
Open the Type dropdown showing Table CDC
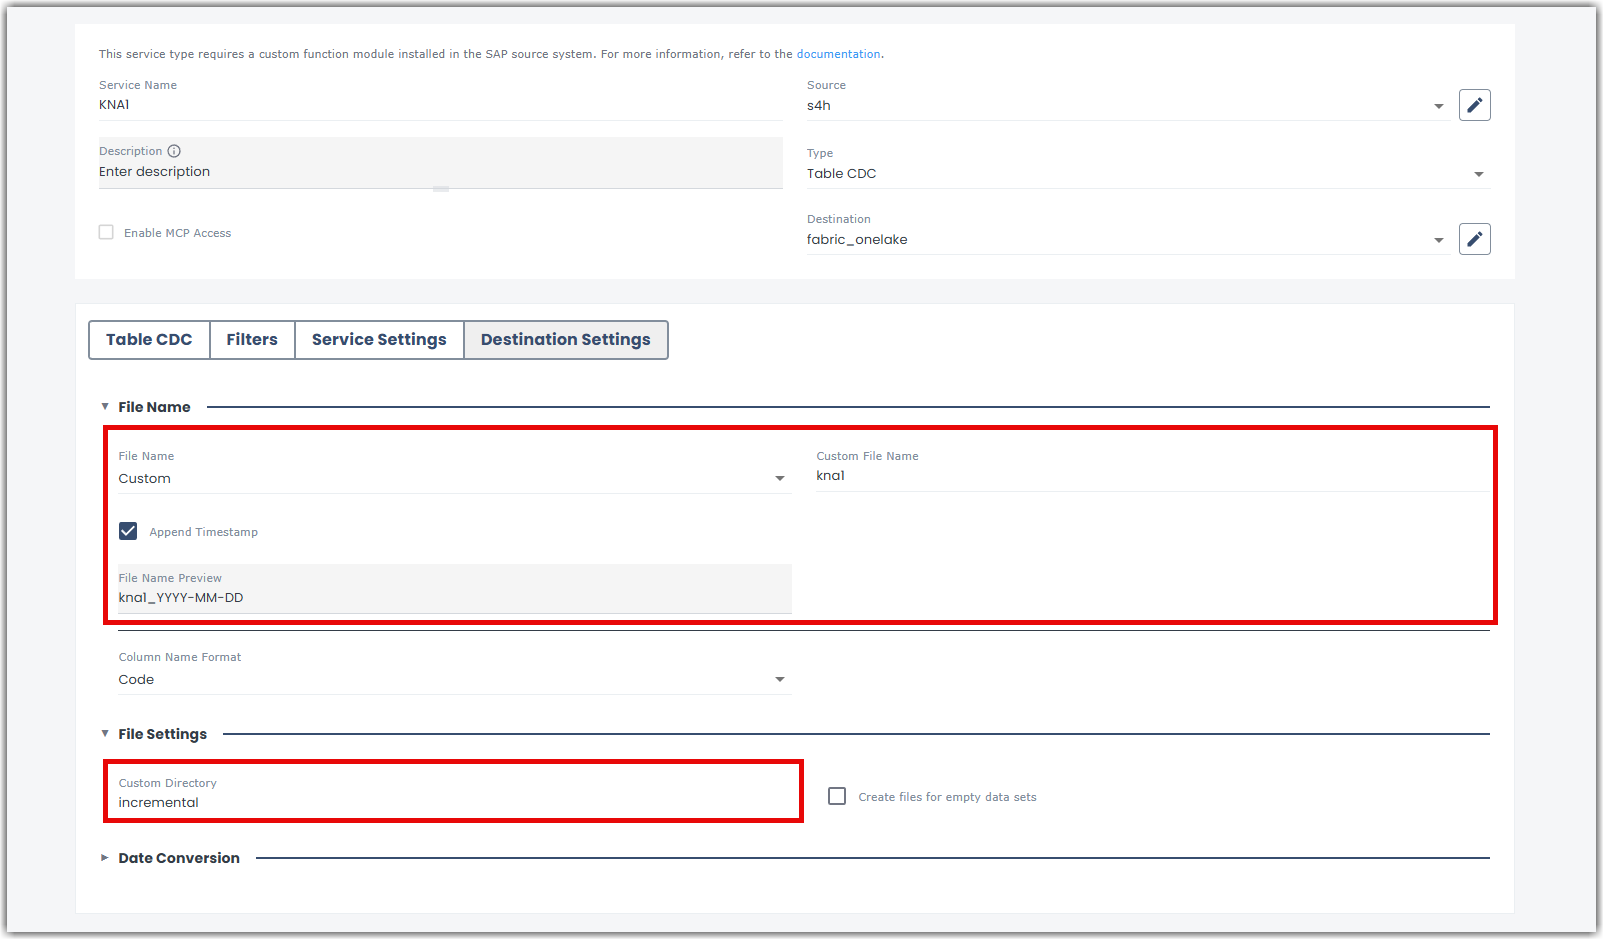point(1148,173)
